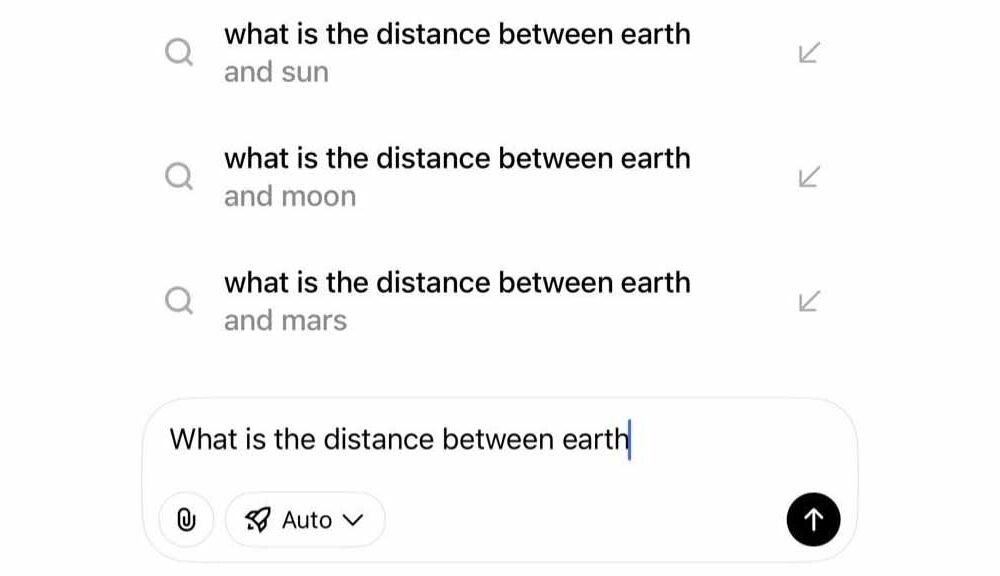The width and height of the screenshot is (1000, 576).
Task: Click inside the message text box
Action: [x=450, y=439]
